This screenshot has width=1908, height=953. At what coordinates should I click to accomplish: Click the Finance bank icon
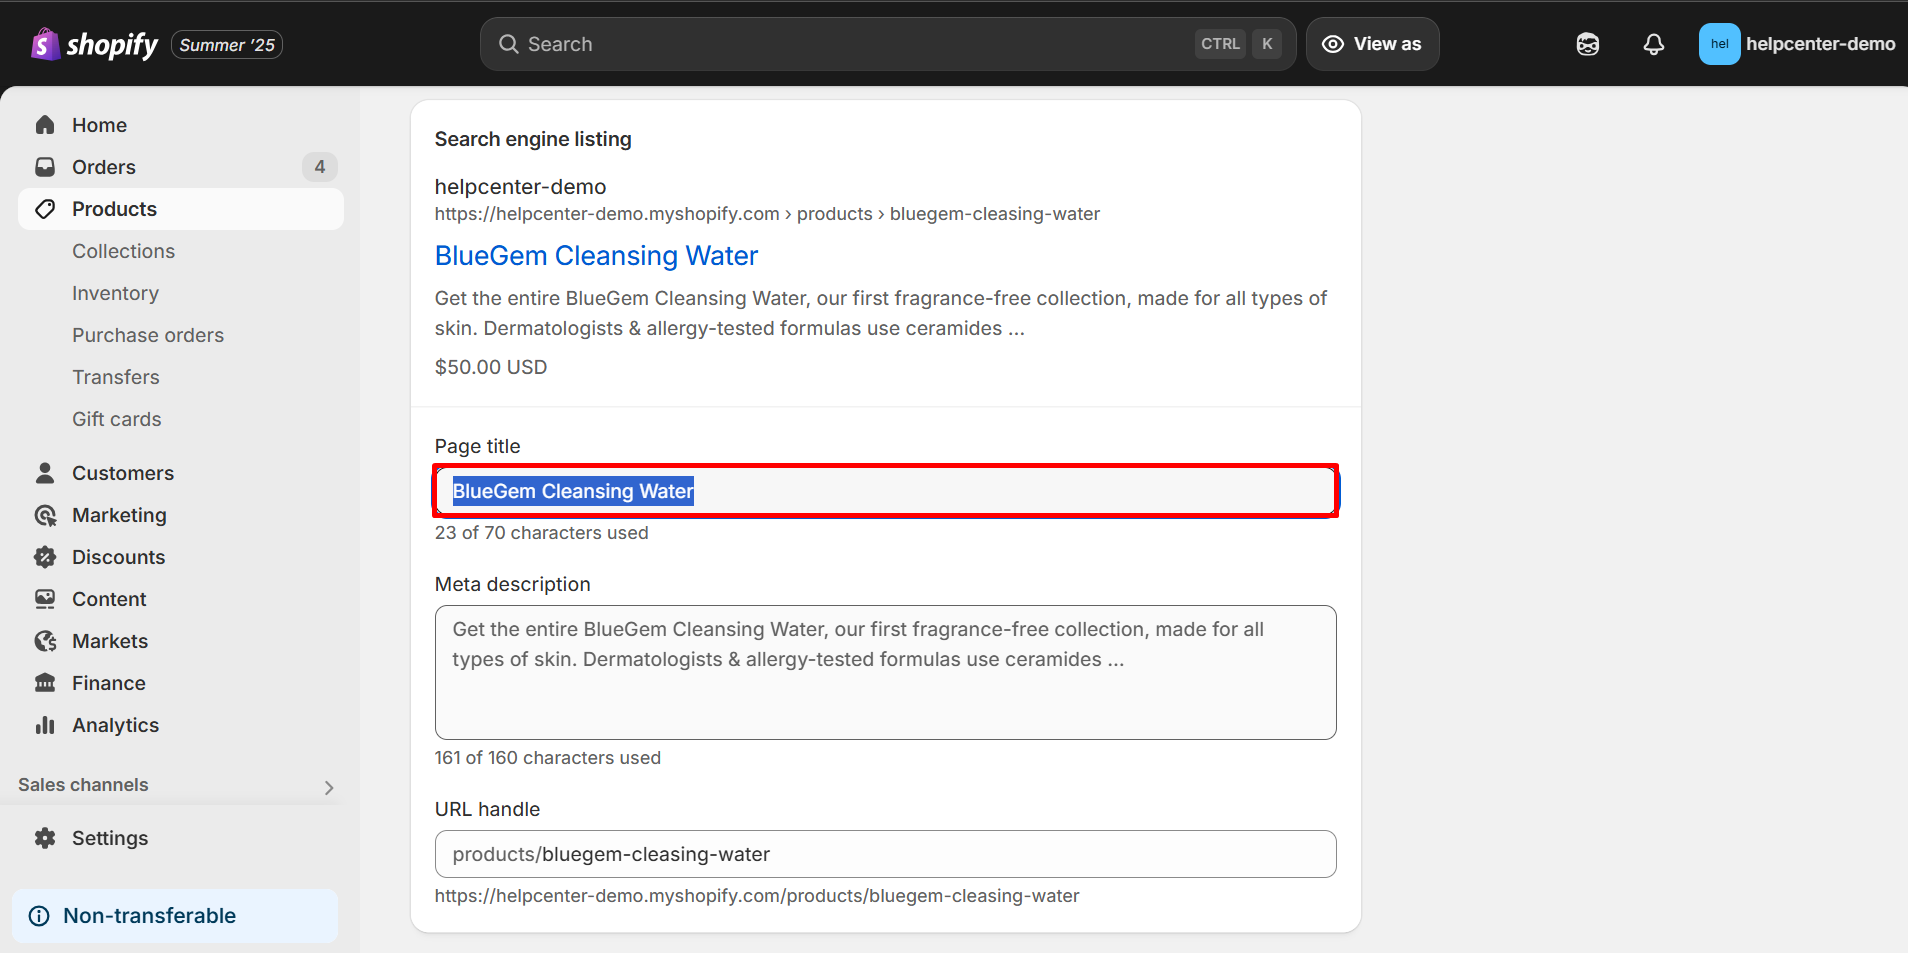coord(45,683)
